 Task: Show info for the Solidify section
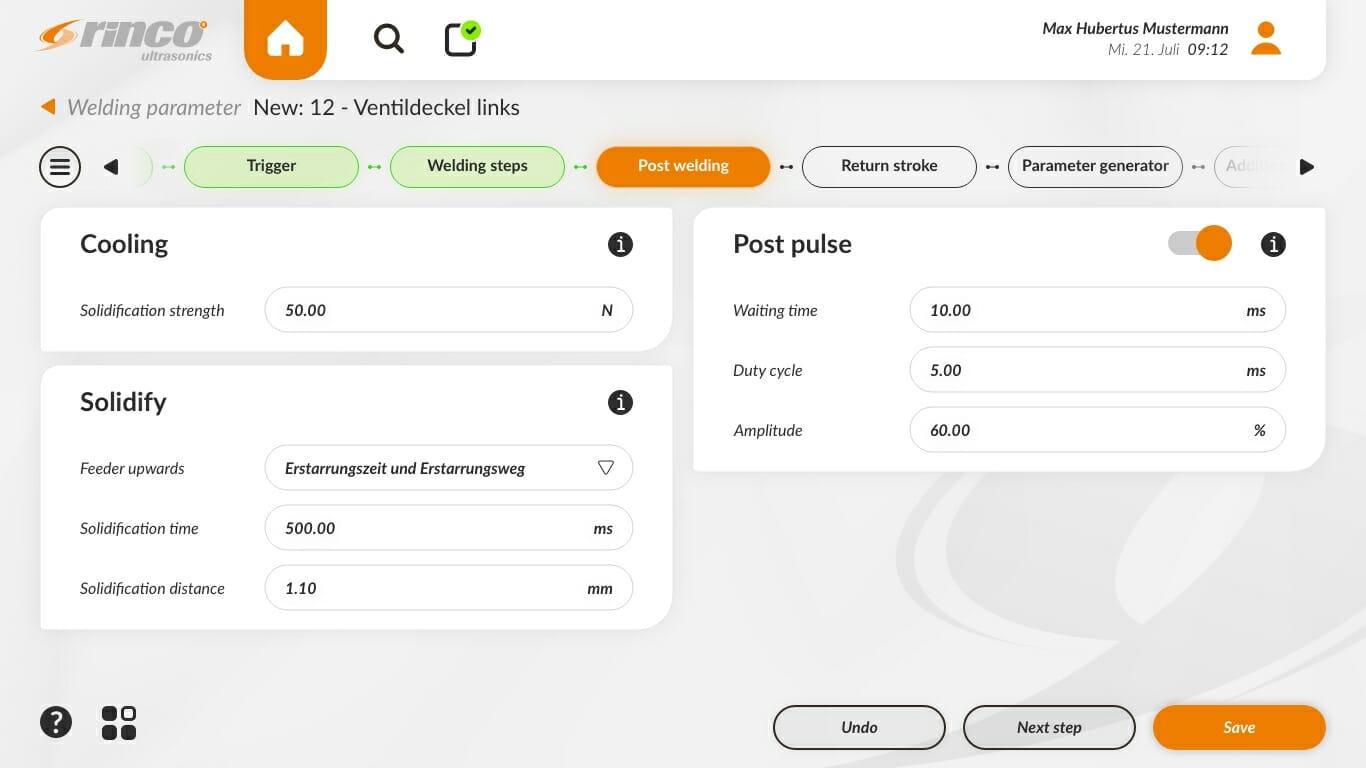(x=620, y=402)
